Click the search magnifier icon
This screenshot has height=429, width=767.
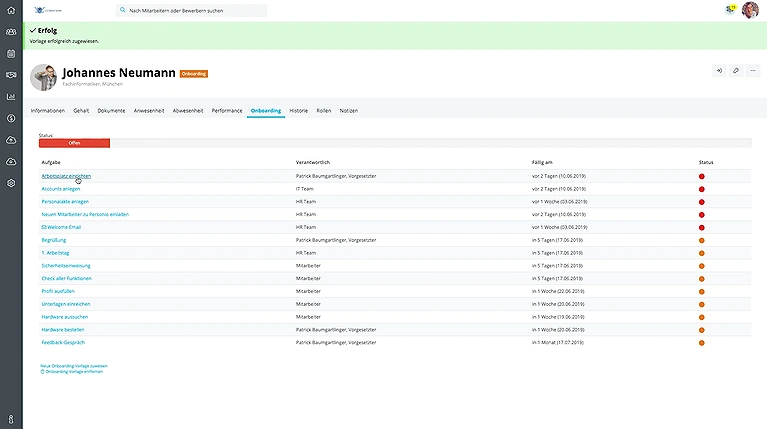123,10
